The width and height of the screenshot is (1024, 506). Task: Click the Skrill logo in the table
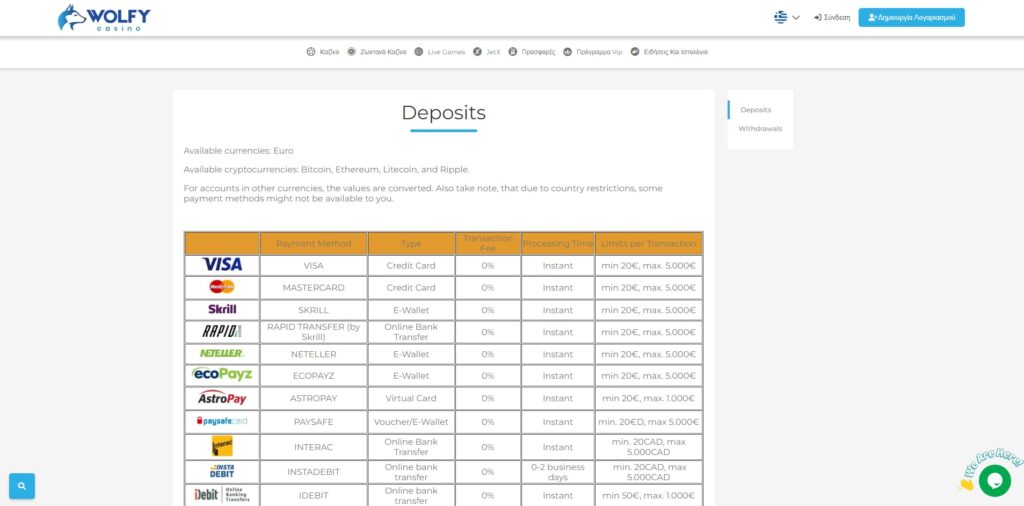[222, 309]
